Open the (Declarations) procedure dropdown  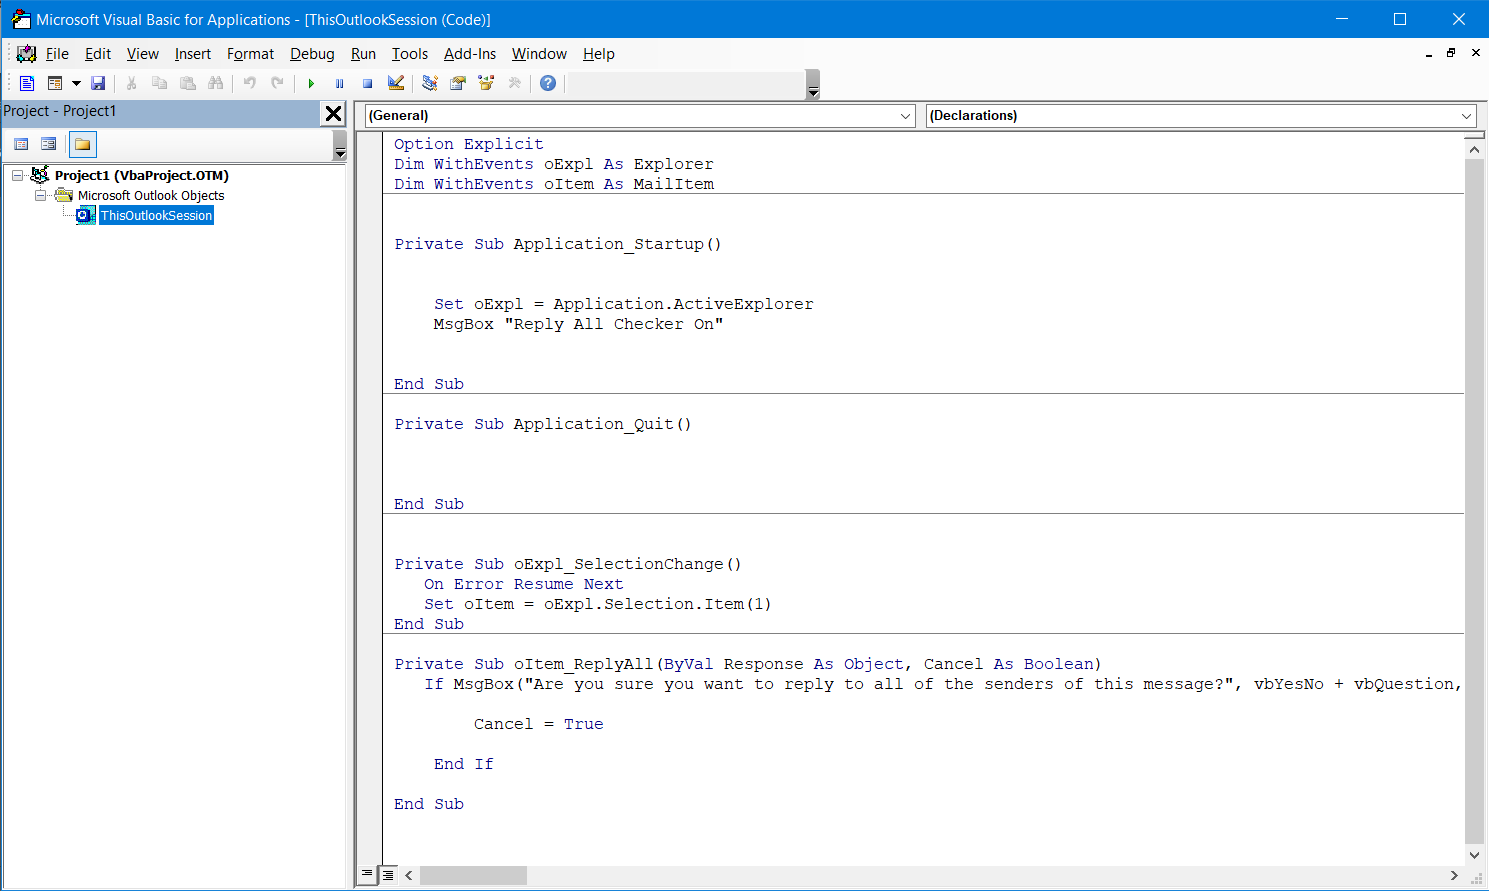coord(1201,116)
